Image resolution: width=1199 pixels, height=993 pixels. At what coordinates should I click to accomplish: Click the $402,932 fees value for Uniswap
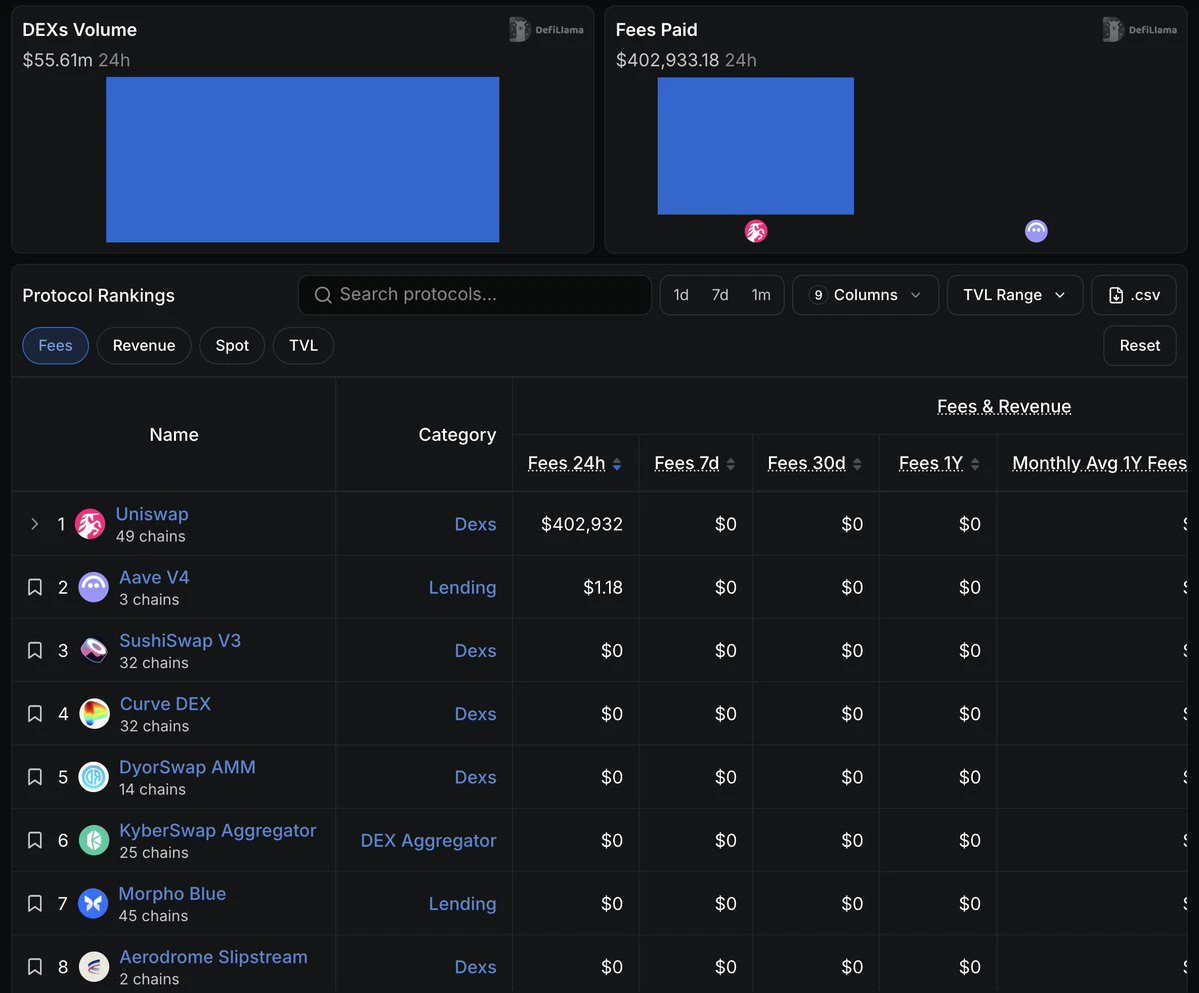[x=581, y=524]
